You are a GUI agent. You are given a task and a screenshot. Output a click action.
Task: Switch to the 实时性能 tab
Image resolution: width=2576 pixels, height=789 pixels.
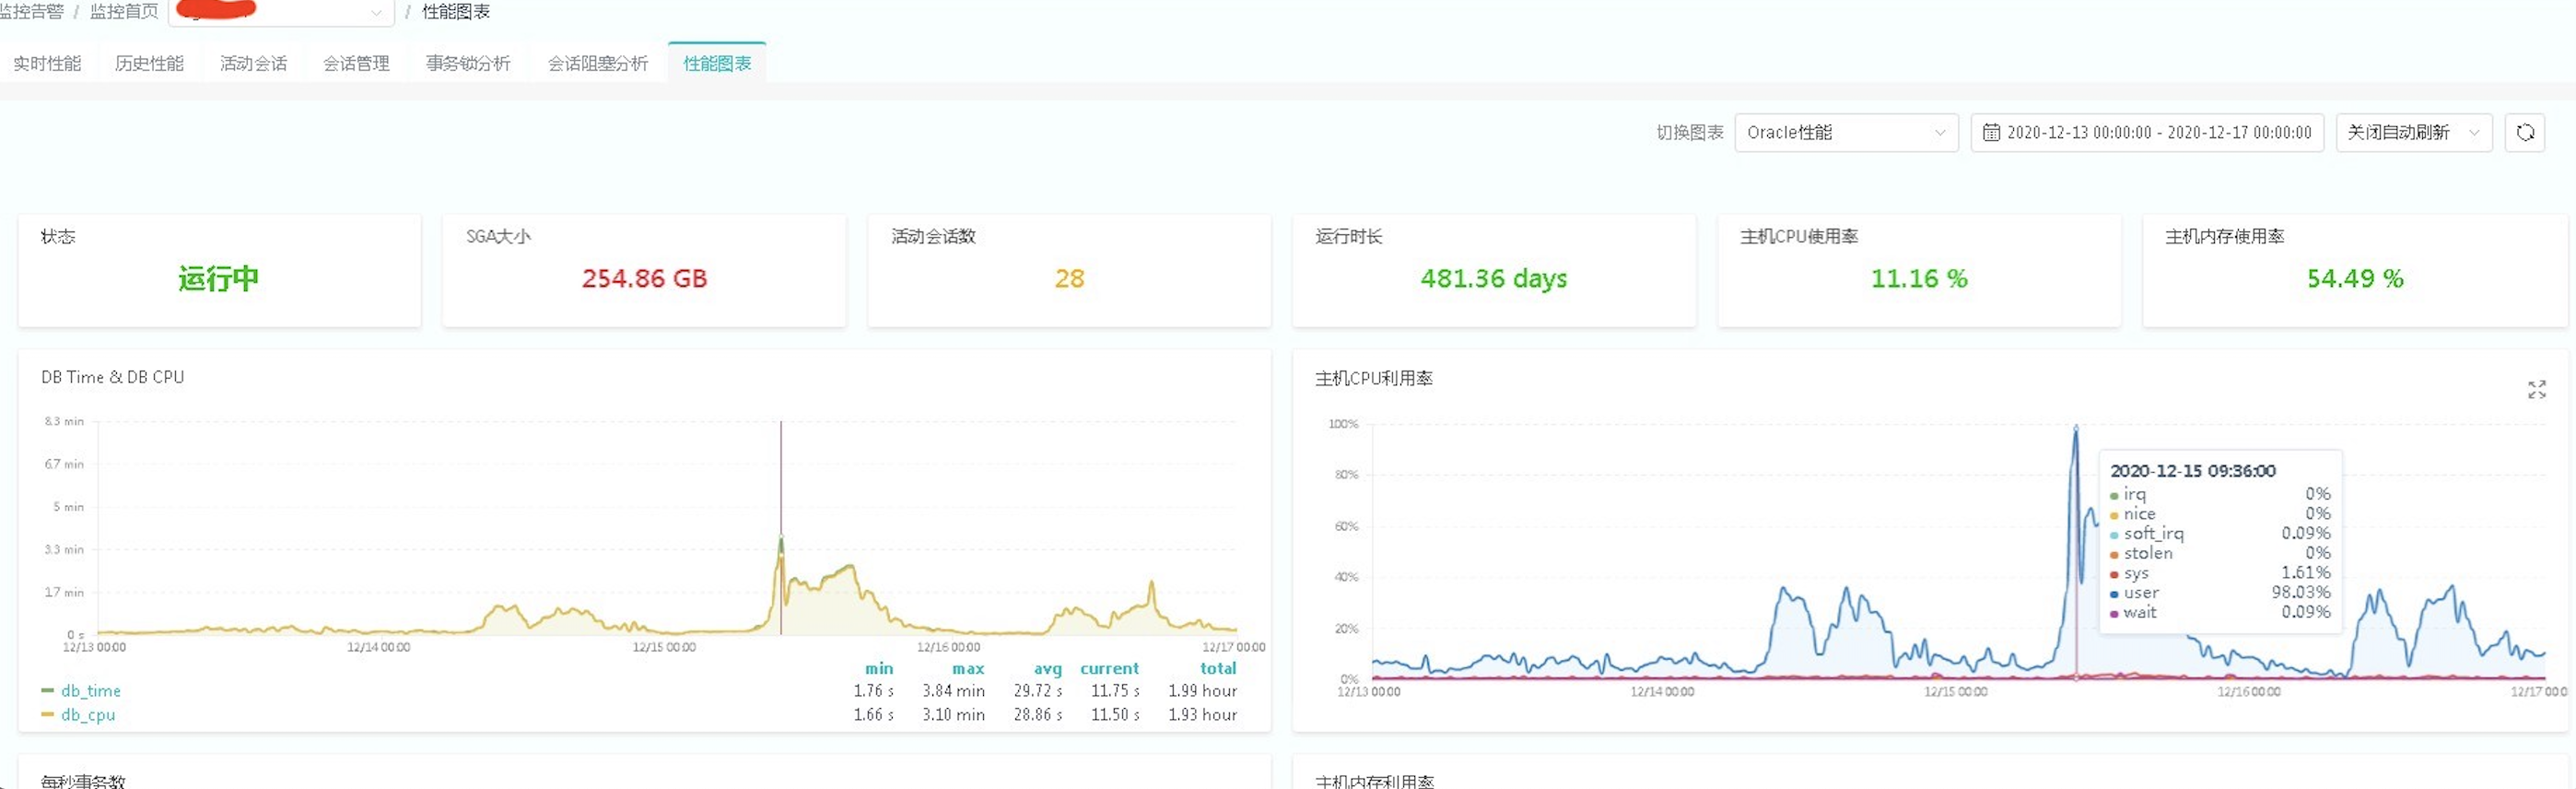[x=47, y=63]
